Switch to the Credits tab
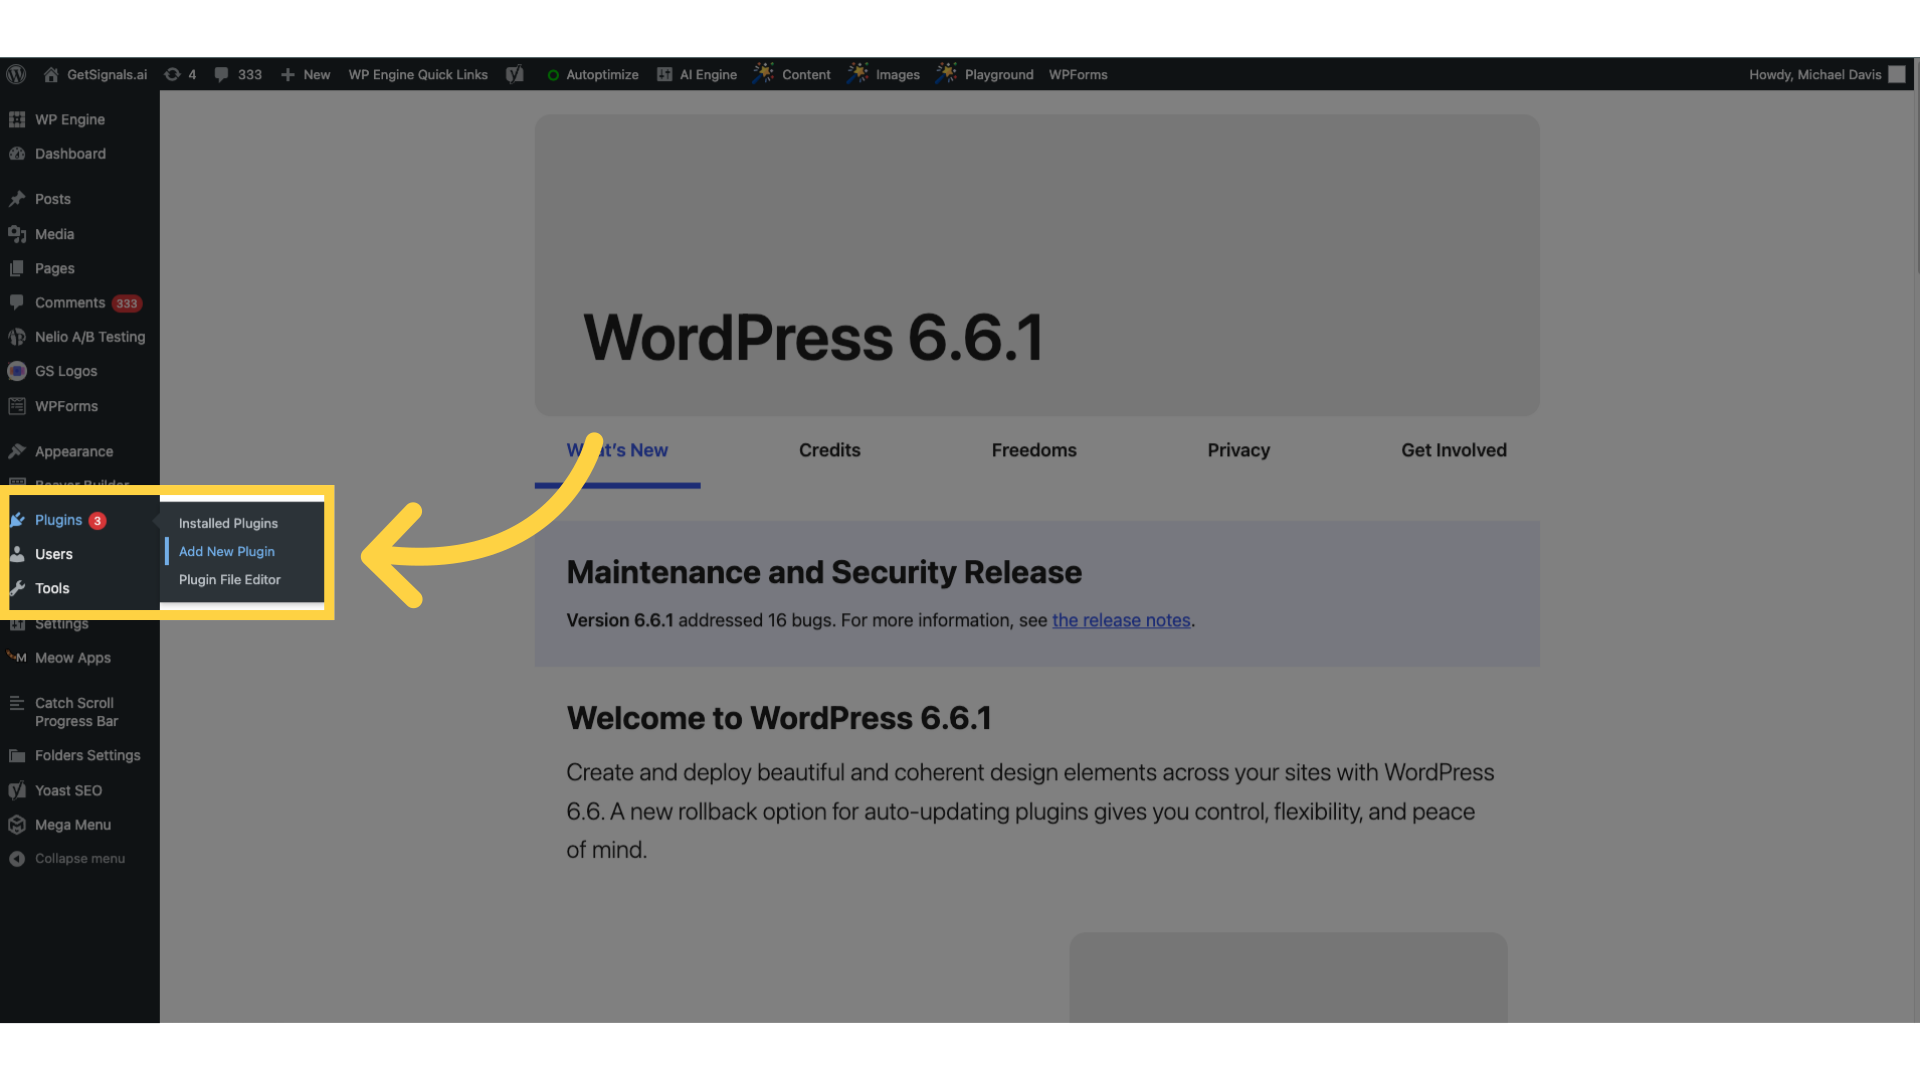 (830, 450)
